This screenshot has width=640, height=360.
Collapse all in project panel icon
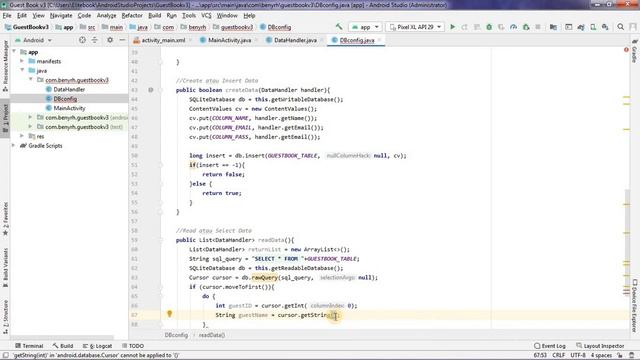(x=95, y=40)
